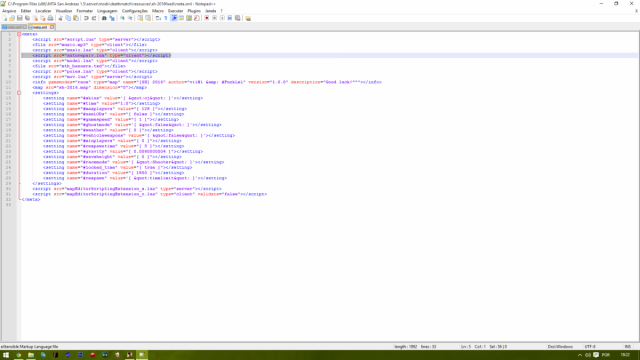
Task: Open the Windows Start menu
Action: click(6, 355)
